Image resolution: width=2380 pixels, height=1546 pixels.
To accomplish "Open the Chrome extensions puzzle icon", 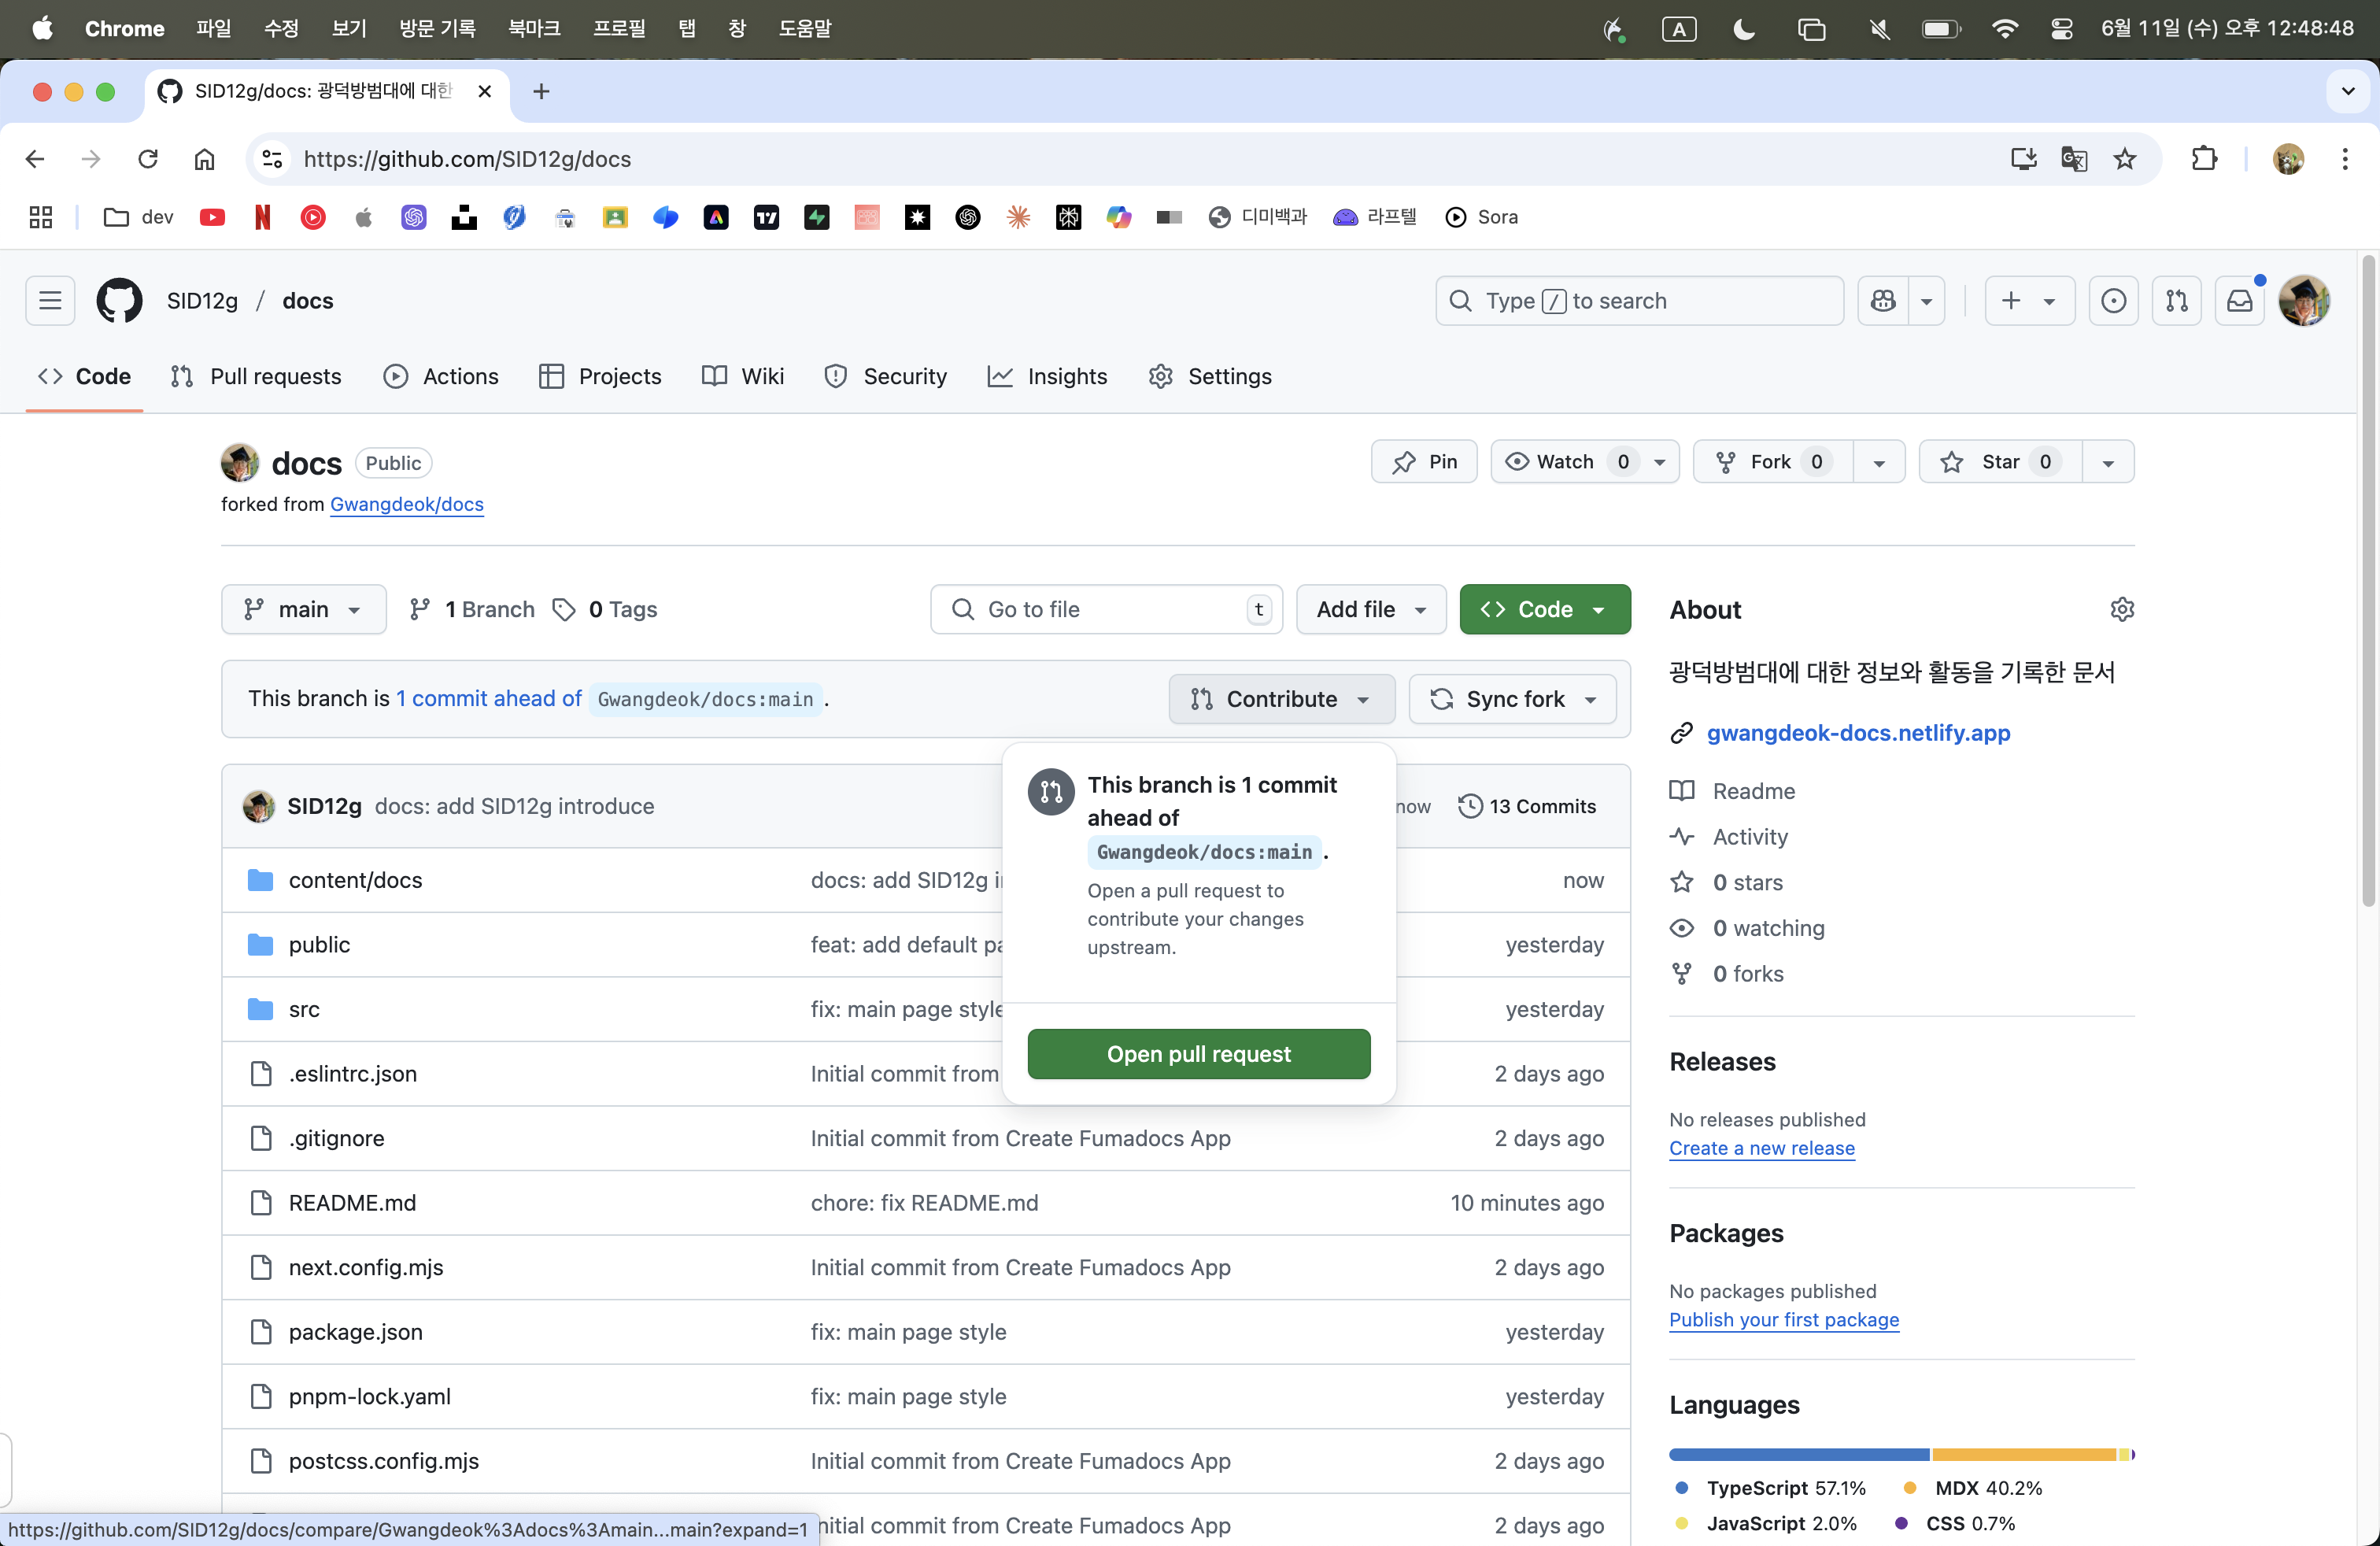I will (2204, 159).
